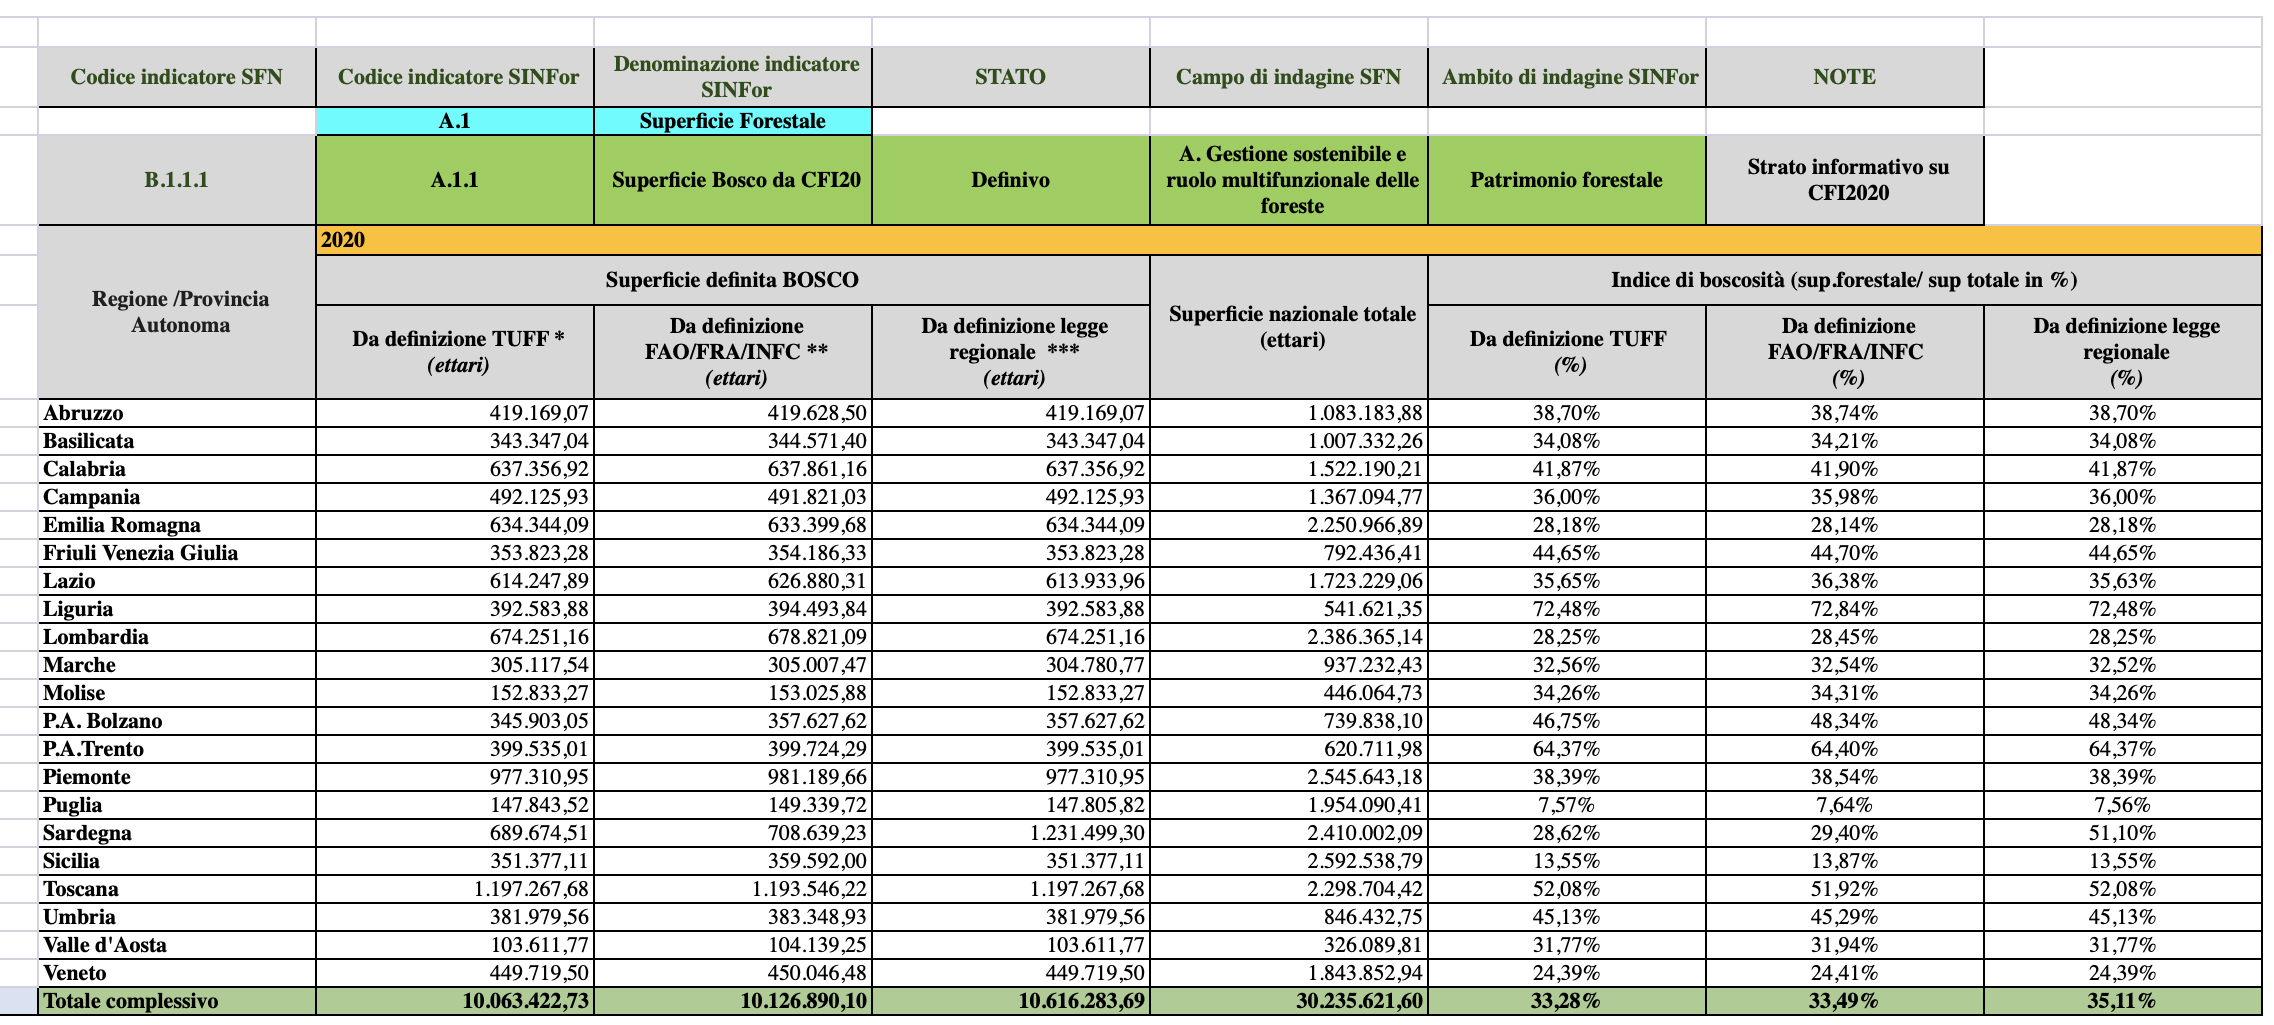Click the 'Strato informativo su CFI2020' note cell
The width and height of the screenshot is (2274, 1025).
coord(1844,180)
